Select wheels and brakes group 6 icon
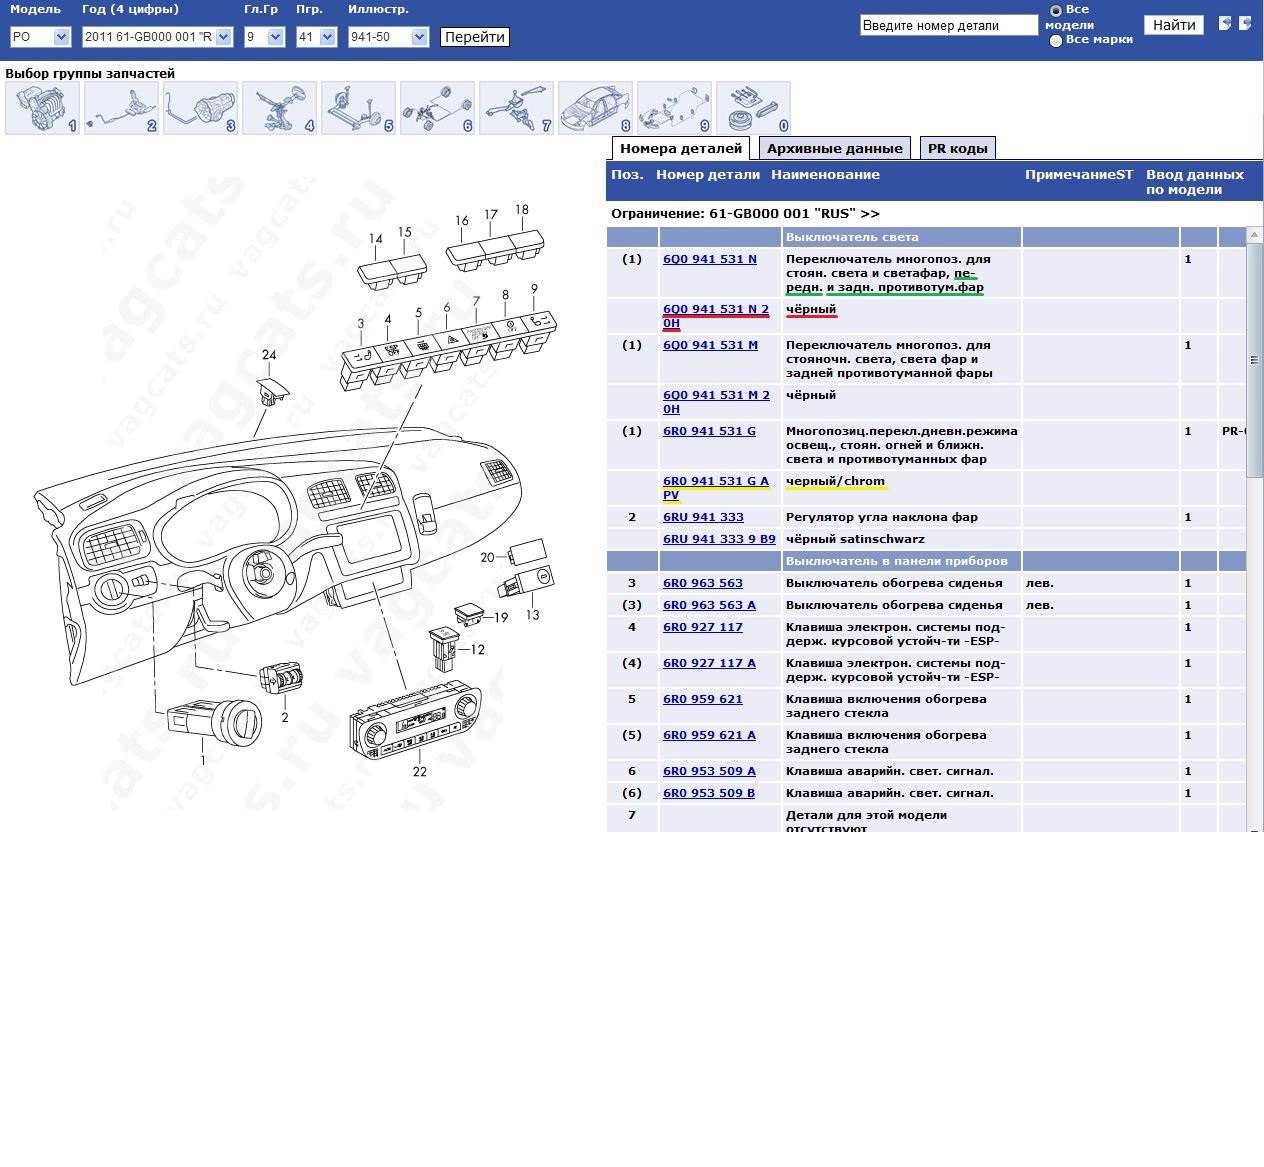Screen dimensions: 1264x1167 point(437,108)
